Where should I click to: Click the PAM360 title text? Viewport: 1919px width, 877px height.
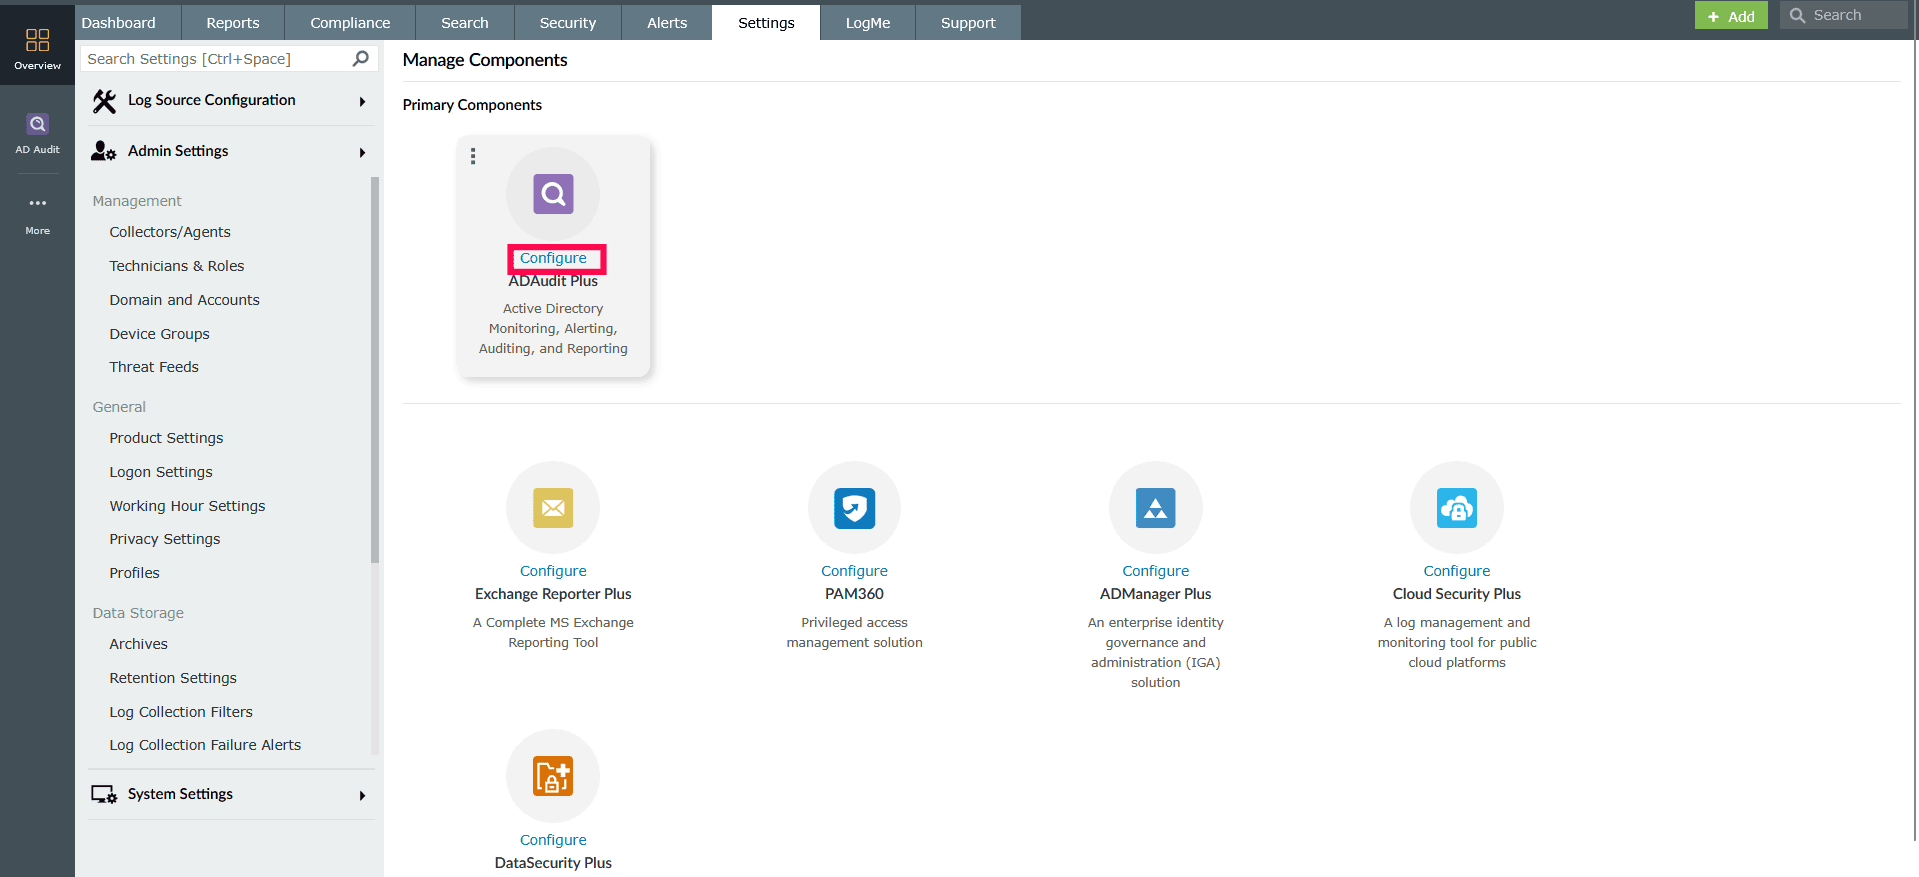(x=855, y=594)
